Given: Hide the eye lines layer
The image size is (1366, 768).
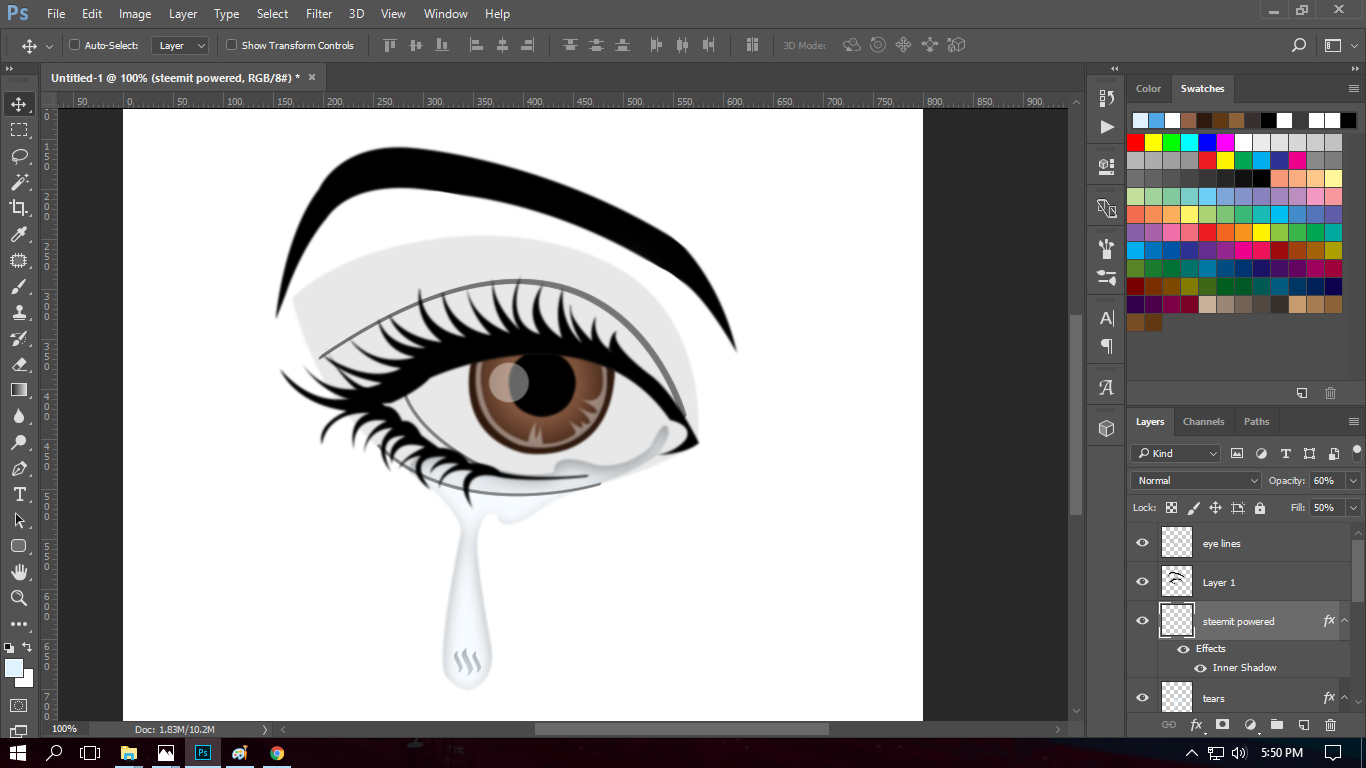Looking at the screenshot, I should click(1142, 543).
